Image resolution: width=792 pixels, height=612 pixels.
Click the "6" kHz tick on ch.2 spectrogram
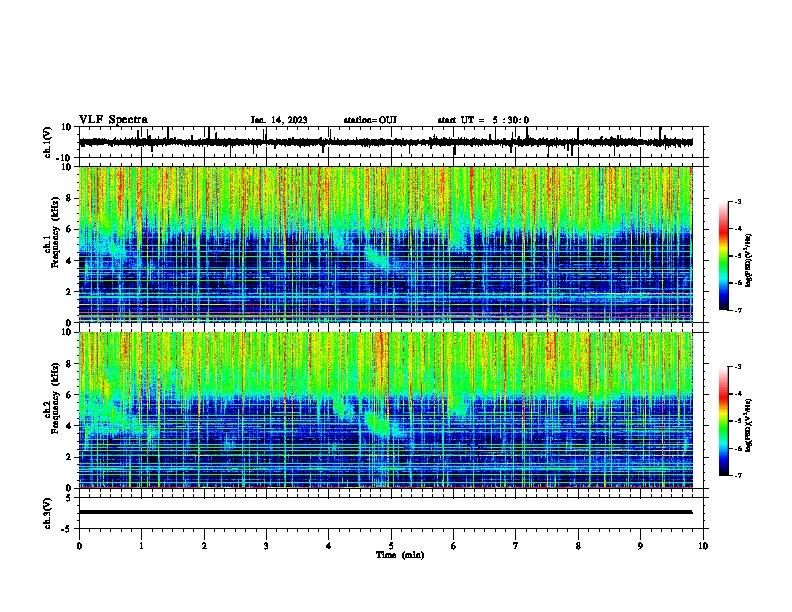coord(69,395)
